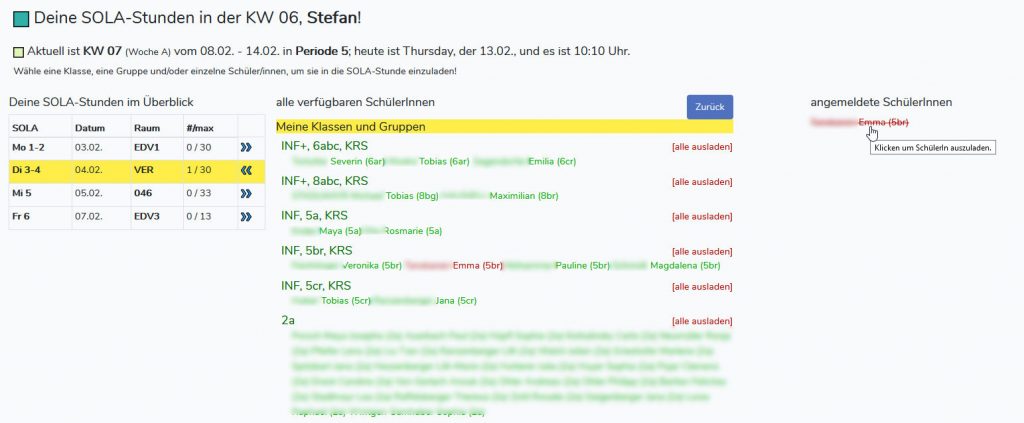Click alle ausladen for INF, 5a
1024x423 pixels.
click(x=702, y=217)
